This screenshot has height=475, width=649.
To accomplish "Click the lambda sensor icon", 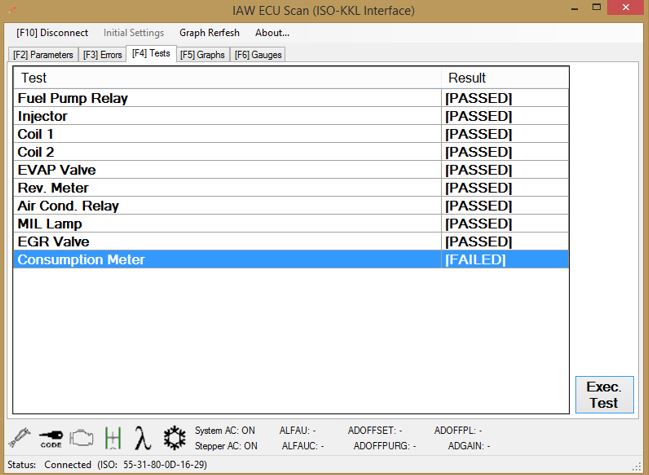I will click(x=143, y=438).
